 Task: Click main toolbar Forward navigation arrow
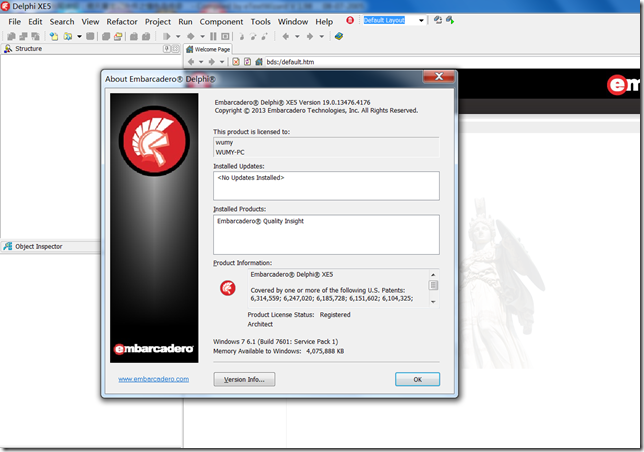pos(310,37)
